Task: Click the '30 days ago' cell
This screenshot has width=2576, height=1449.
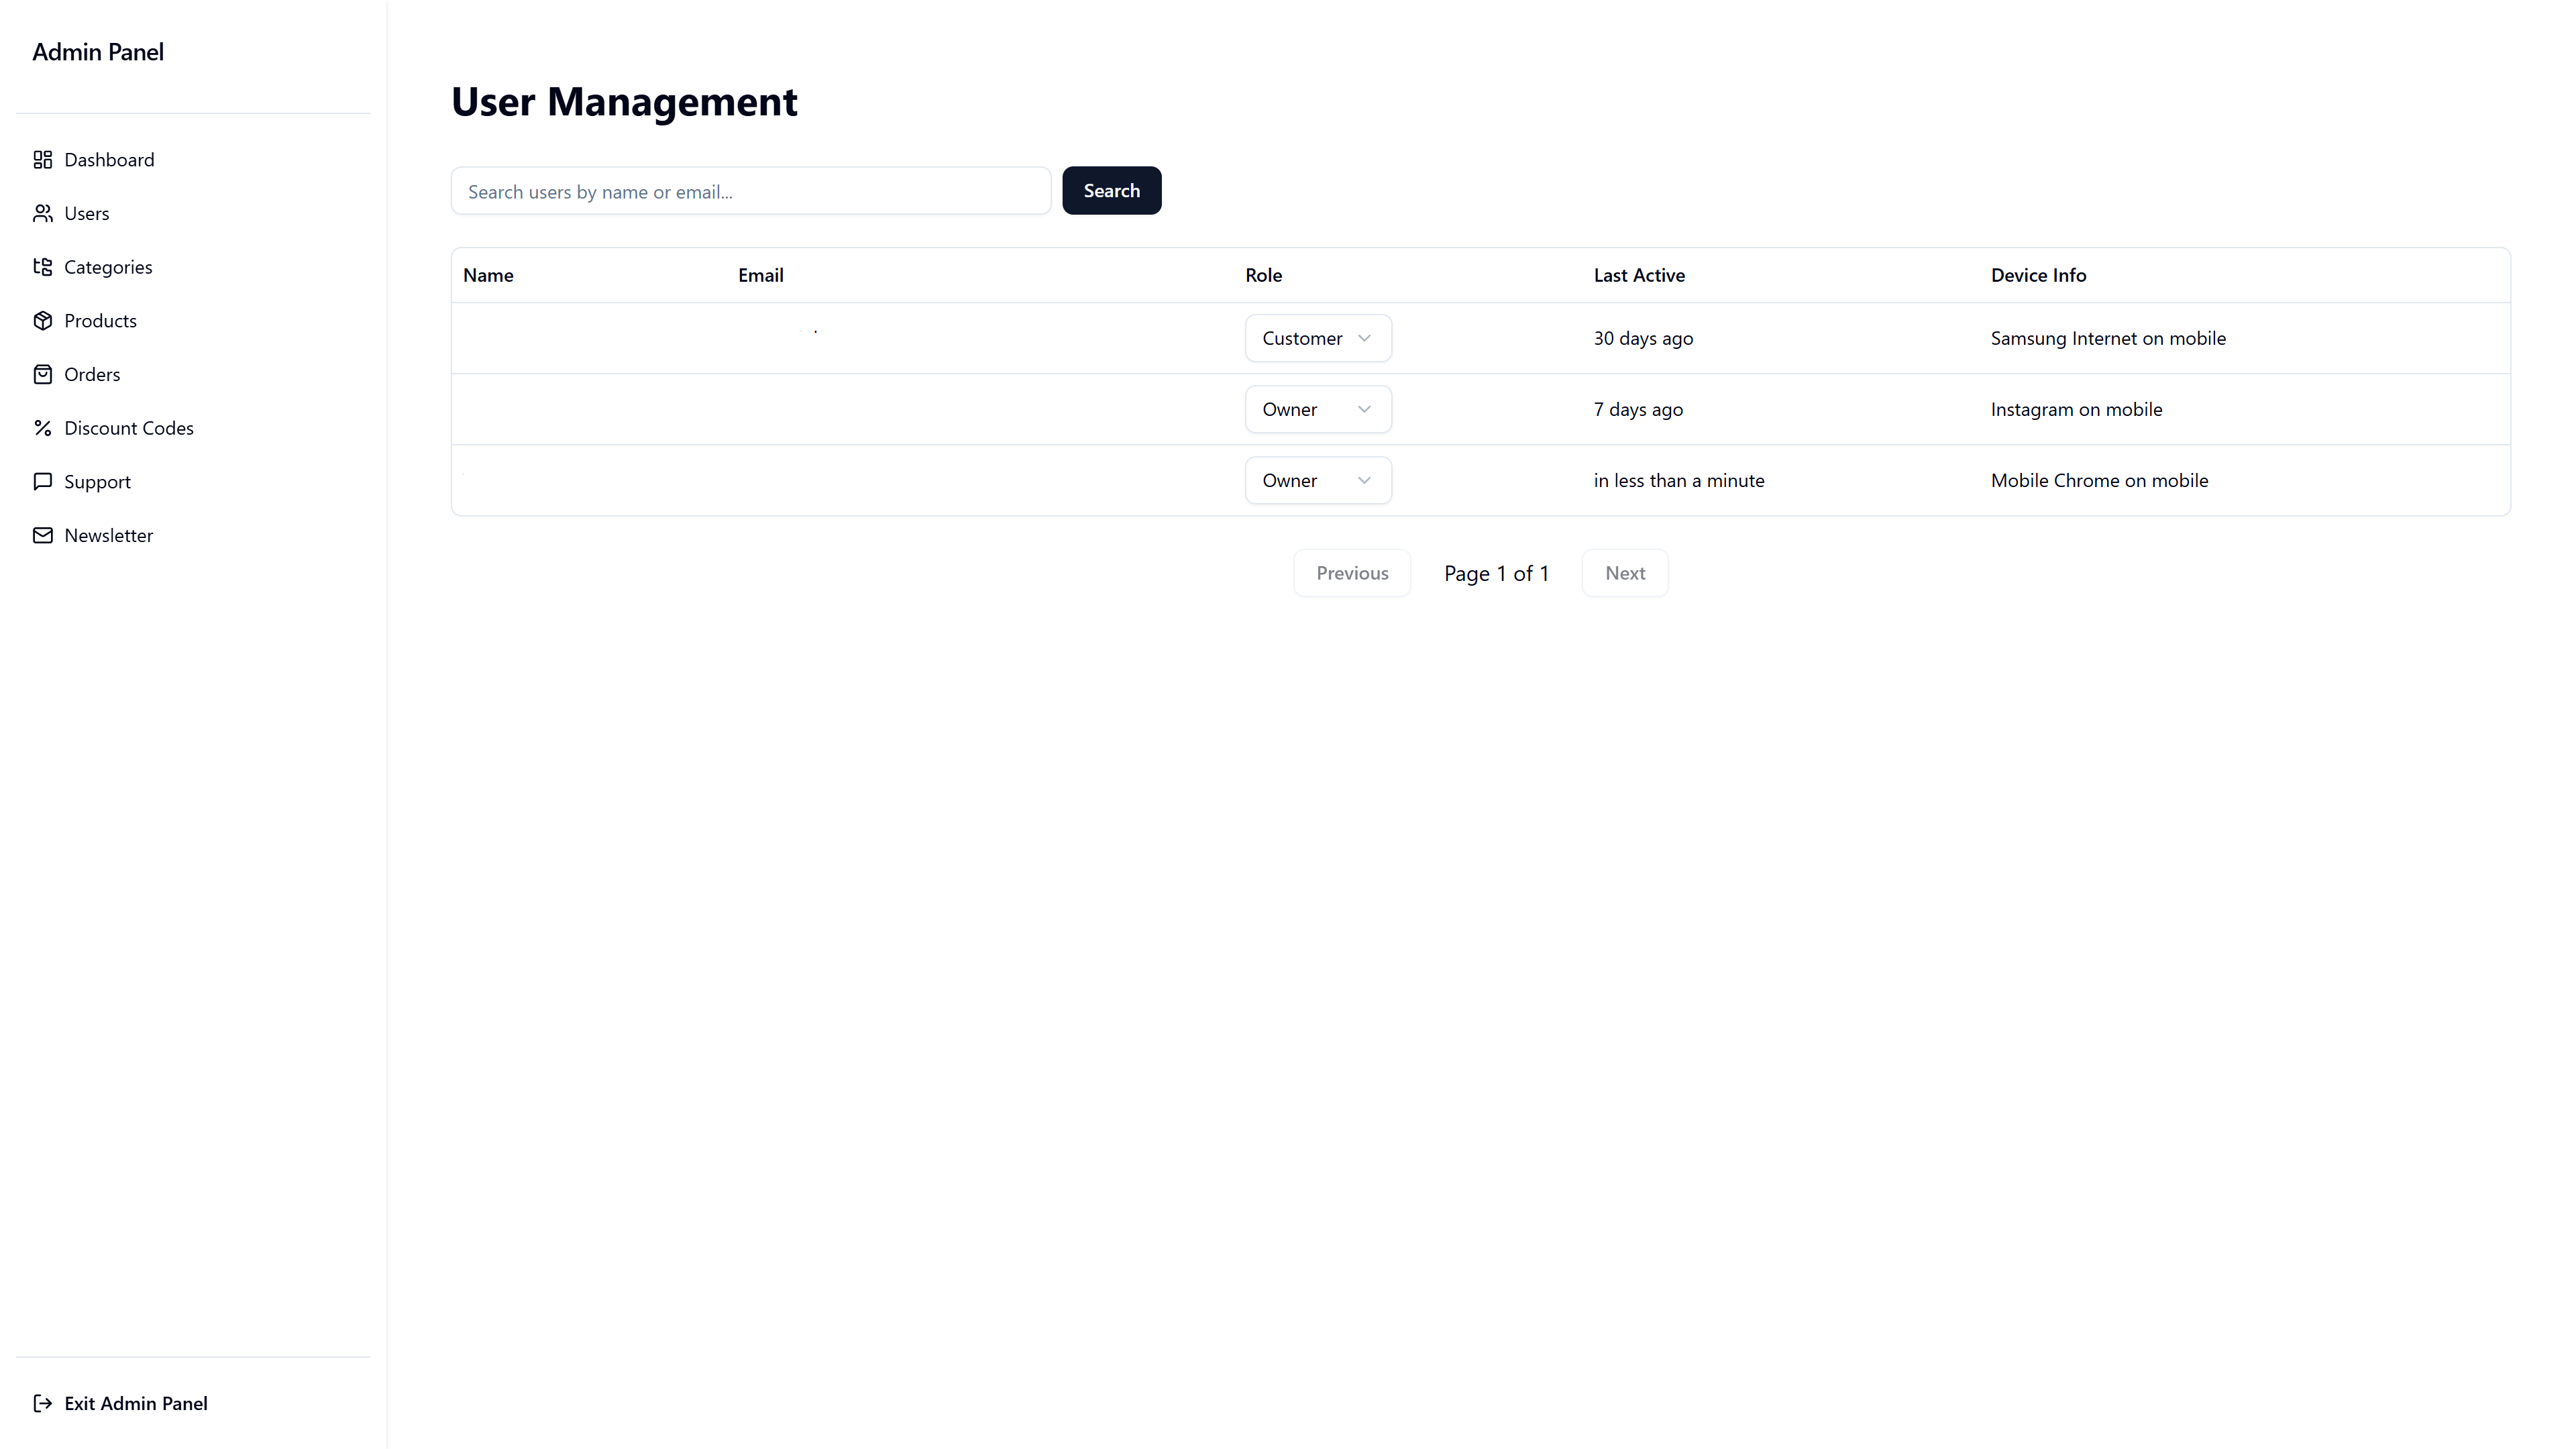Action: click(x=1643, y=338)
